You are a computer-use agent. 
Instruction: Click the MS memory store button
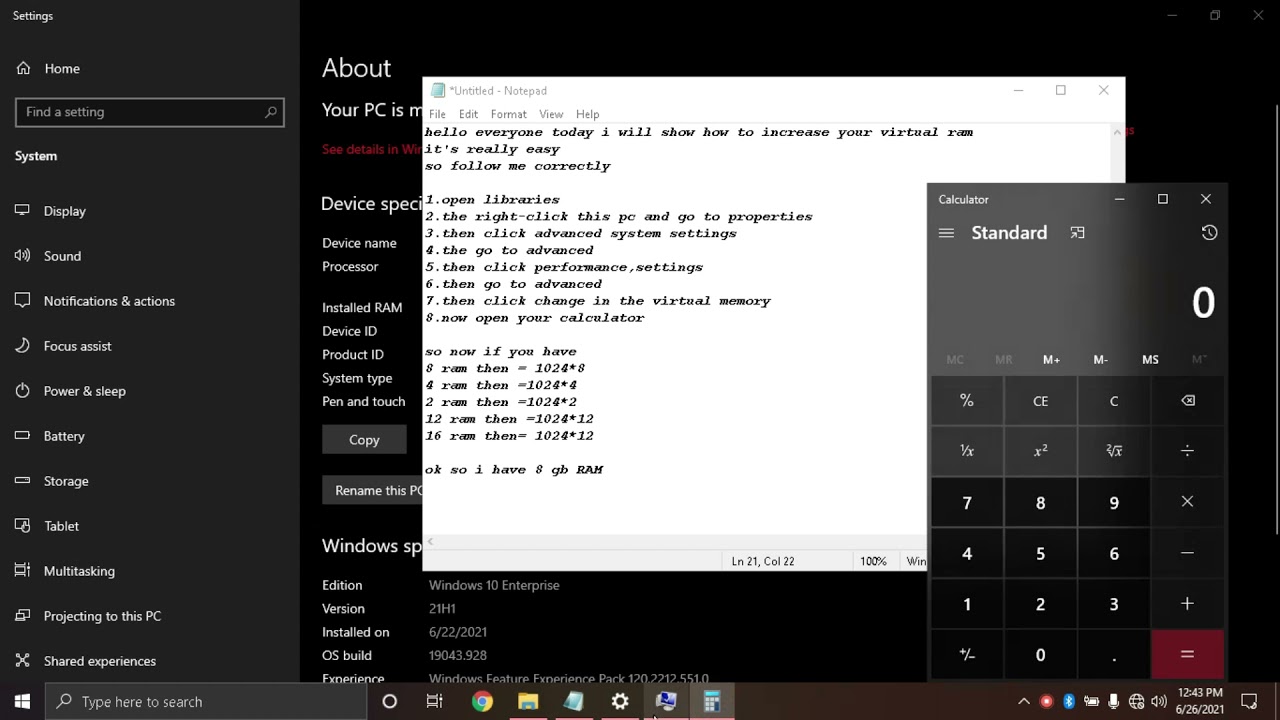pyautogui.click(x=1150, y=360)
